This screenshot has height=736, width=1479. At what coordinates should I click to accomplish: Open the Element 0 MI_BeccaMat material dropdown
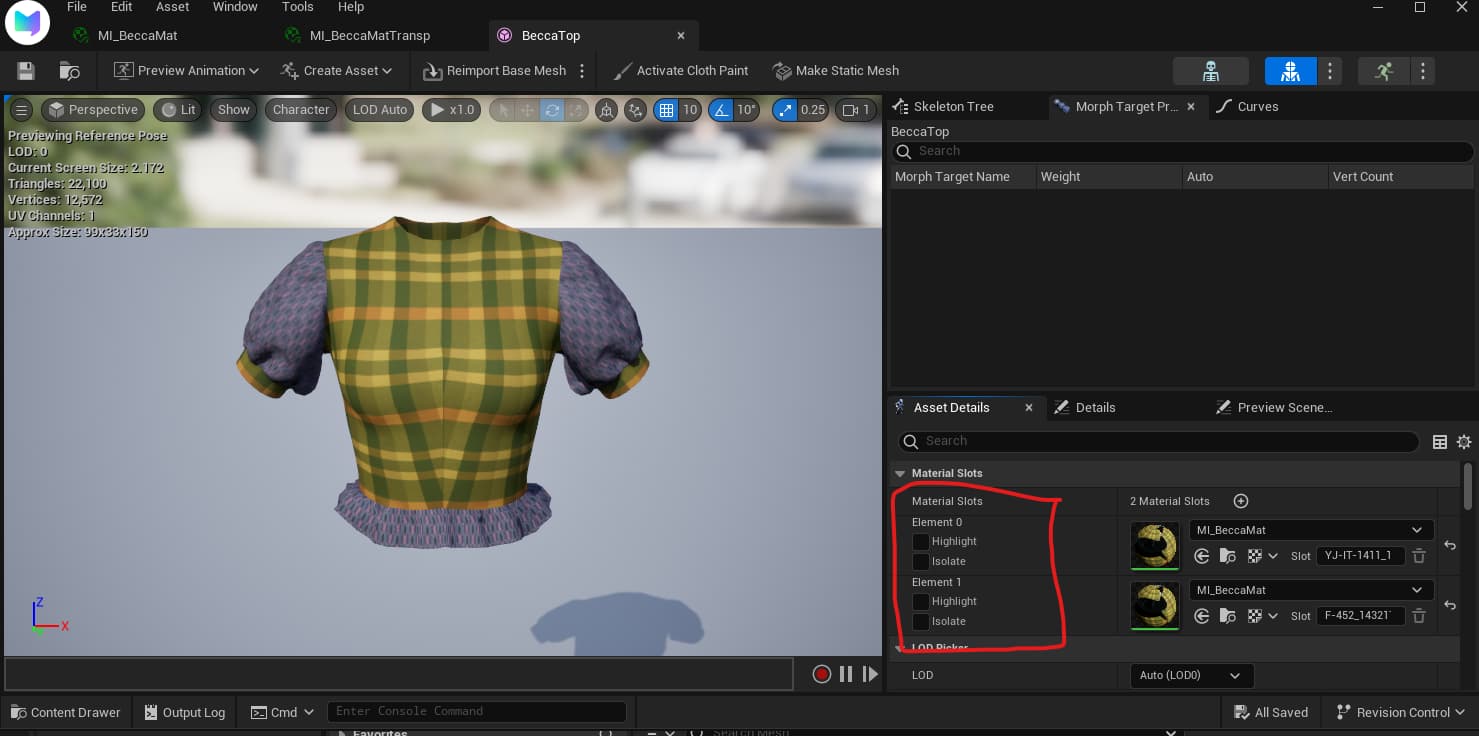1311,530
